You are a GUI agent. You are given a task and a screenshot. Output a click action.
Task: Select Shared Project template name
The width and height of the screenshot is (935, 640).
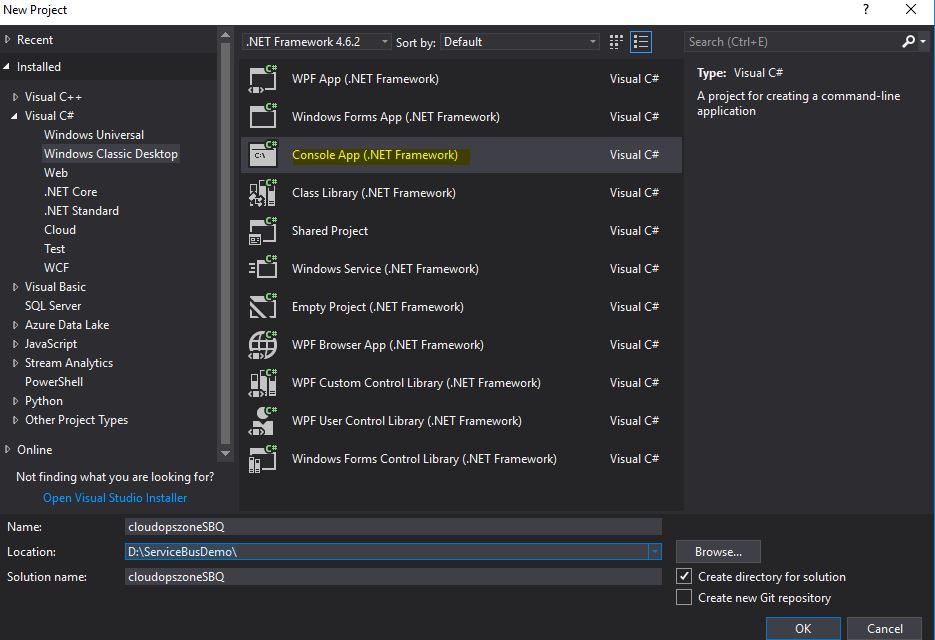click(330, 231)
